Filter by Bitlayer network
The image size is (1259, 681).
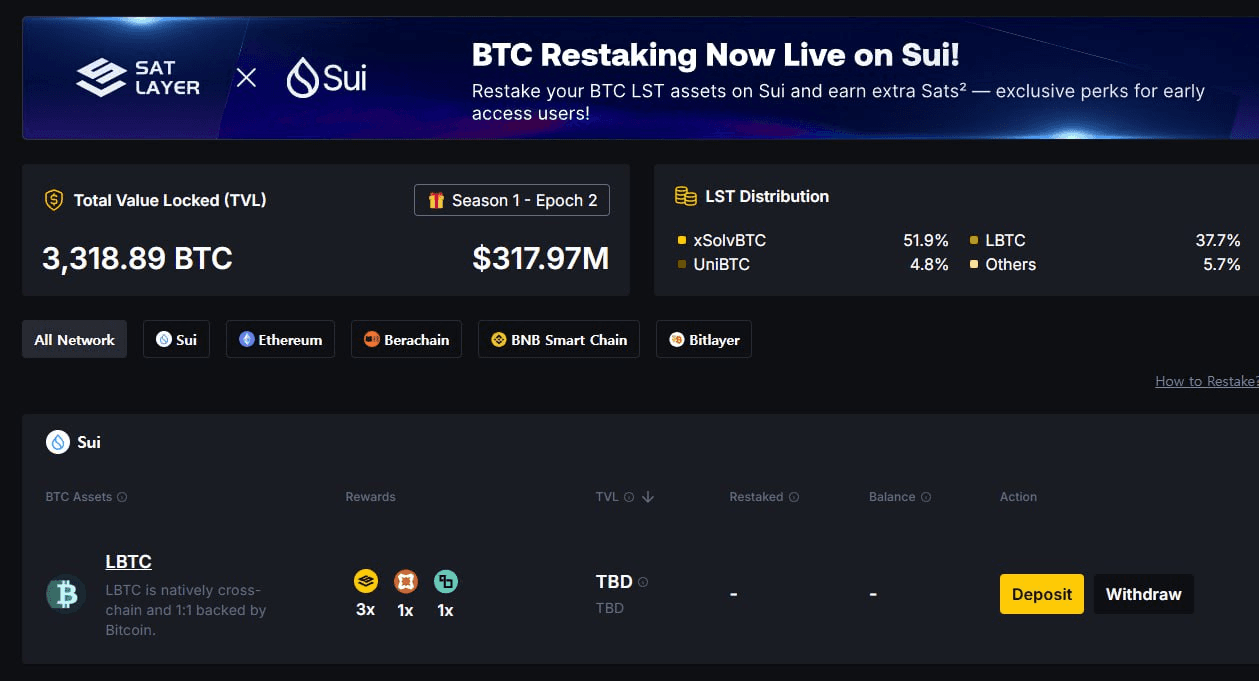[704, 339]
